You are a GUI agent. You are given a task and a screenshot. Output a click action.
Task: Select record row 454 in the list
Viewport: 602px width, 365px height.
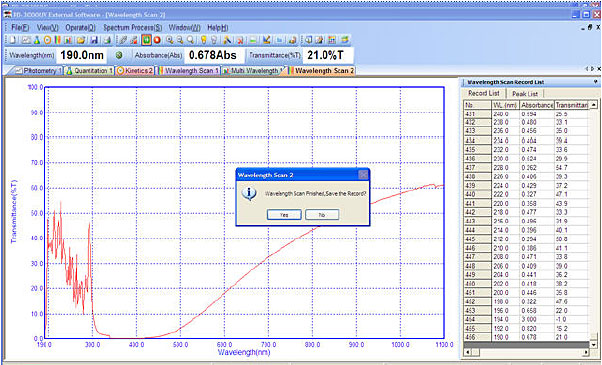(x=526, y=319)
